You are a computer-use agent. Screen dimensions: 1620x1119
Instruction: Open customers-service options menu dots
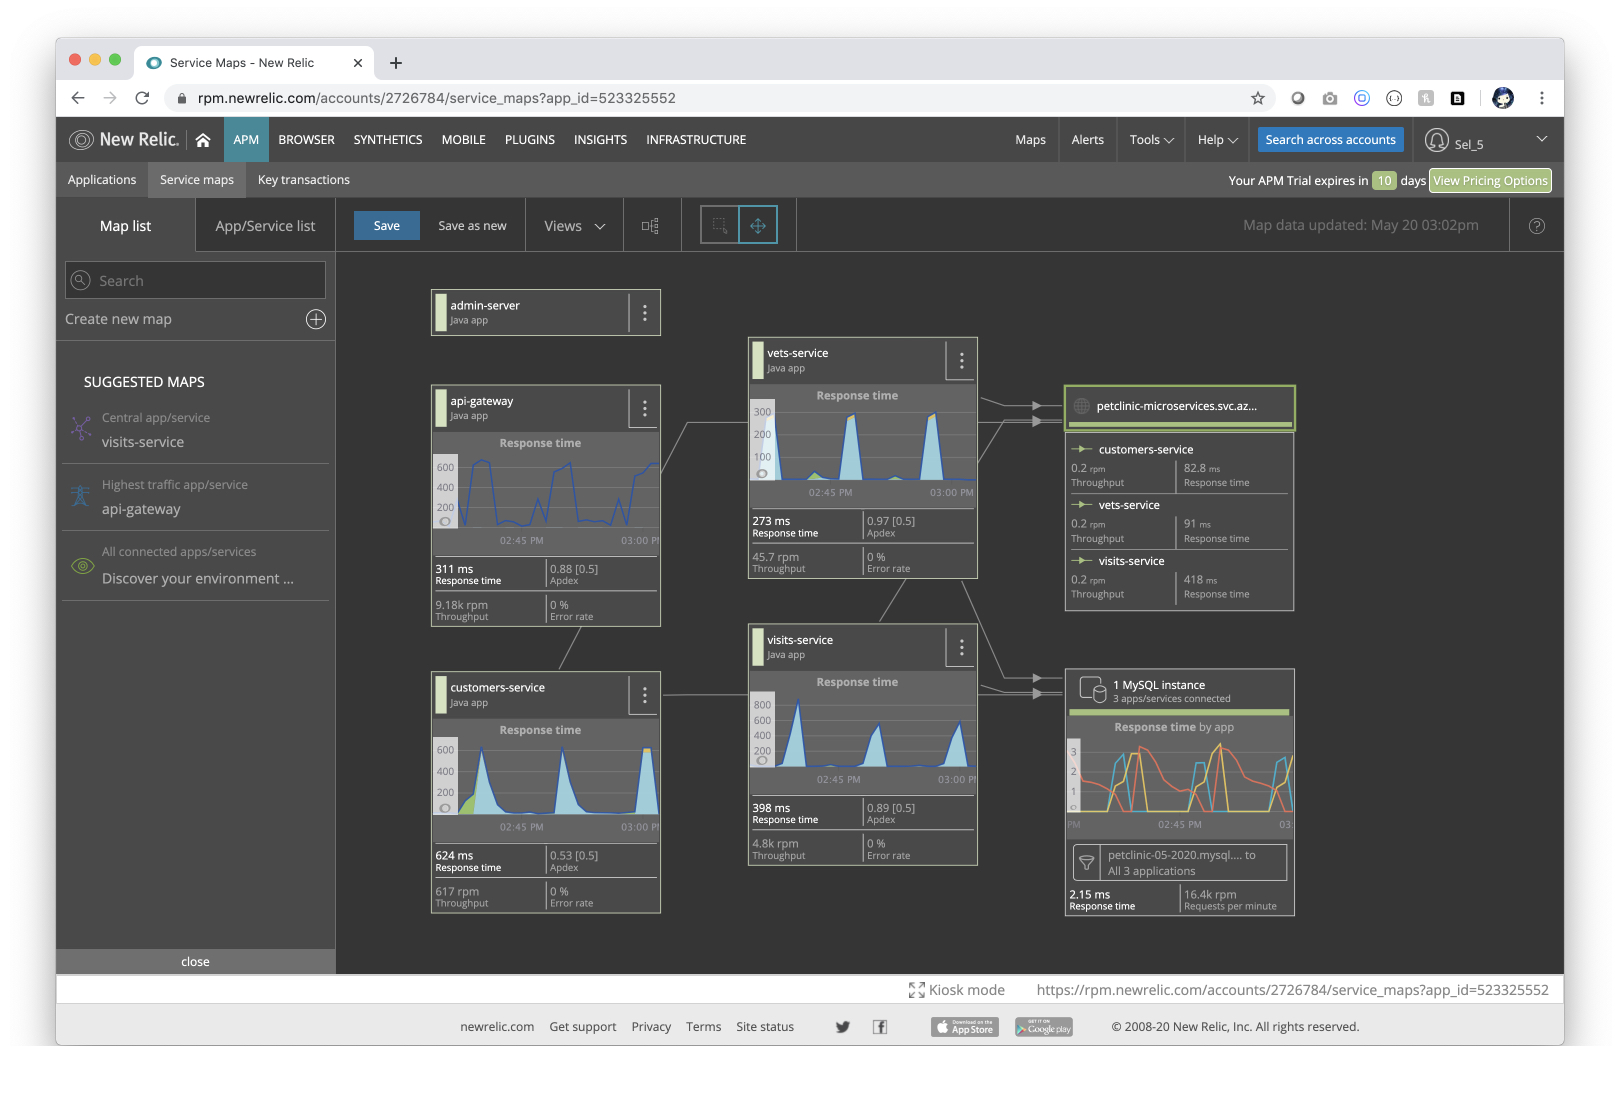click(x=645, y=695)
